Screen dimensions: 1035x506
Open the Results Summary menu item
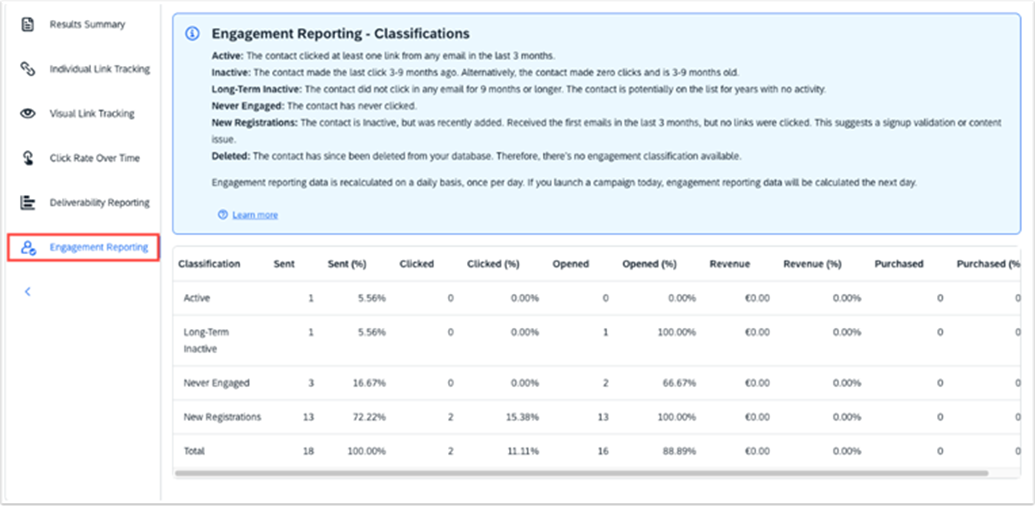click(87, 24)
